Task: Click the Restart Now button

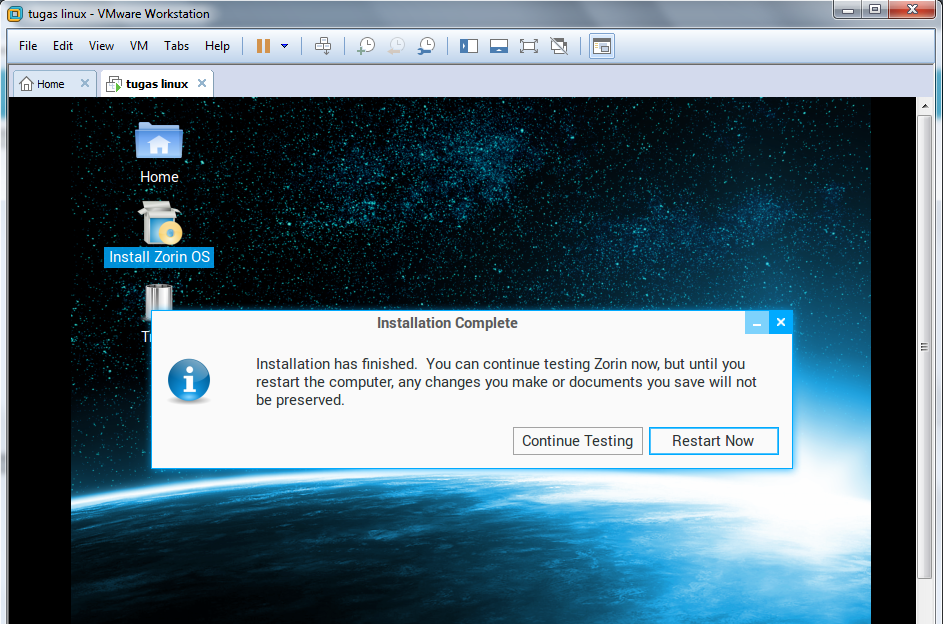Action: (713, 441)
